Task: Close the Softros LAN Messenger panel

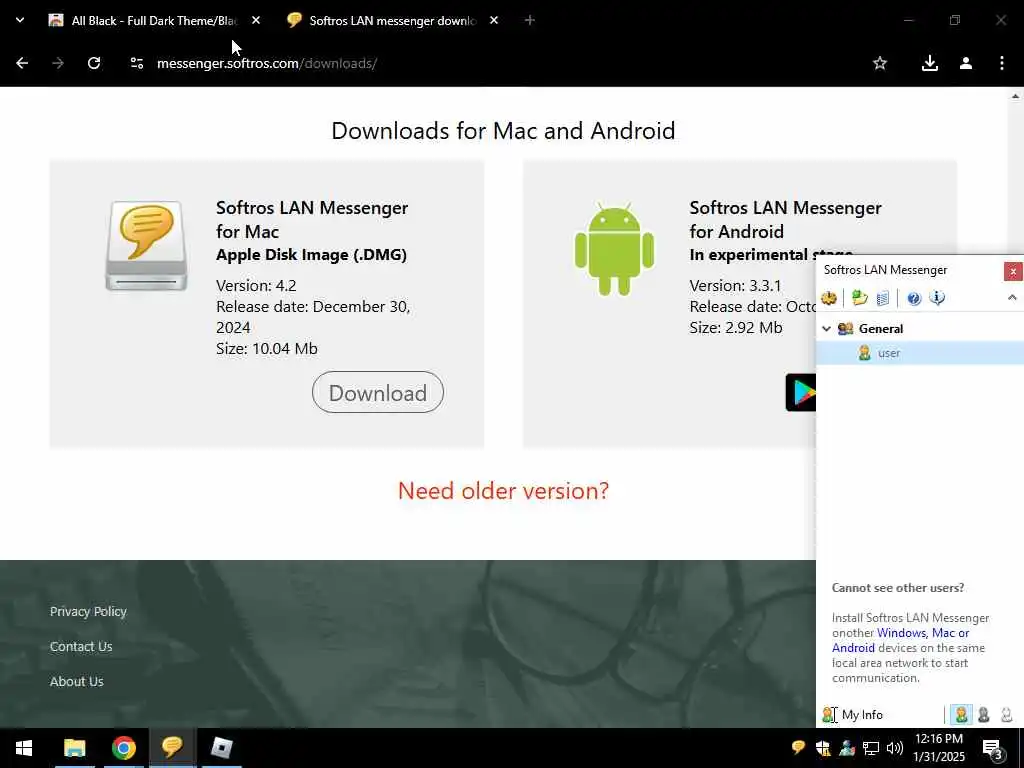Action: point(1013,271)
